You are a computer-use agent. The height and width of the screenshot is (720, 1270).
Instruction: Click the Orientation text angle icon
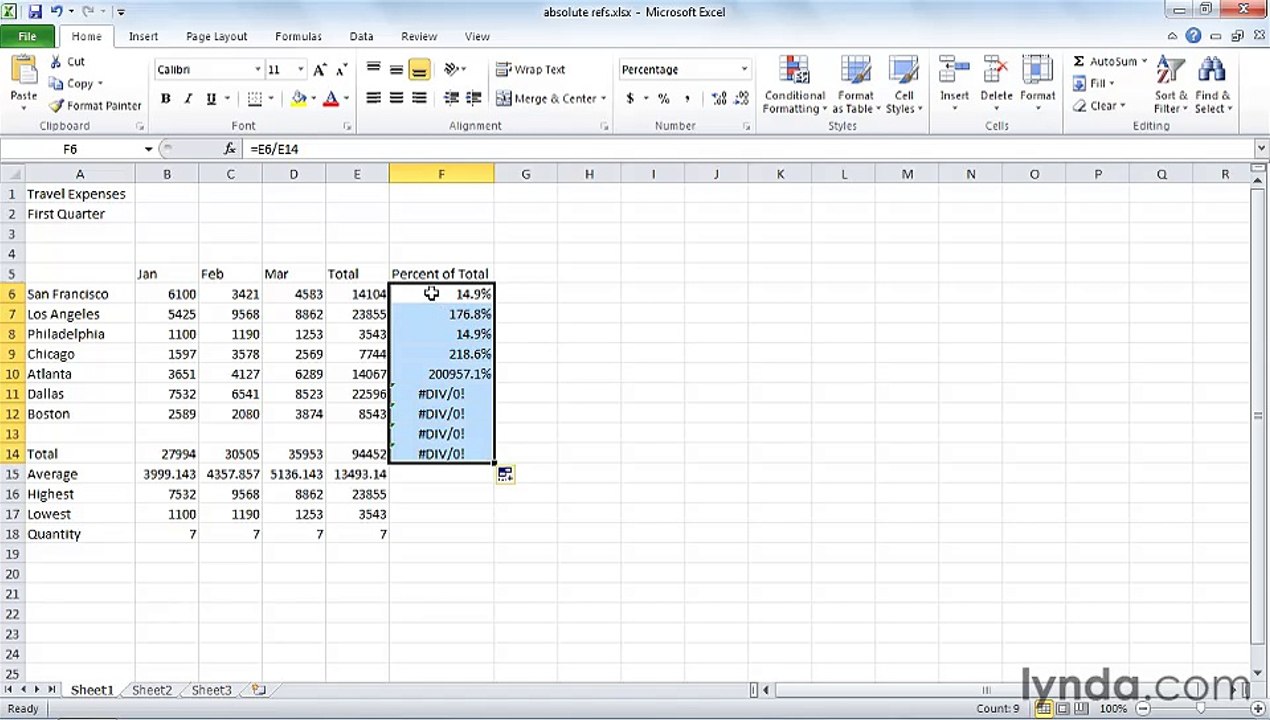click(451, 70)
